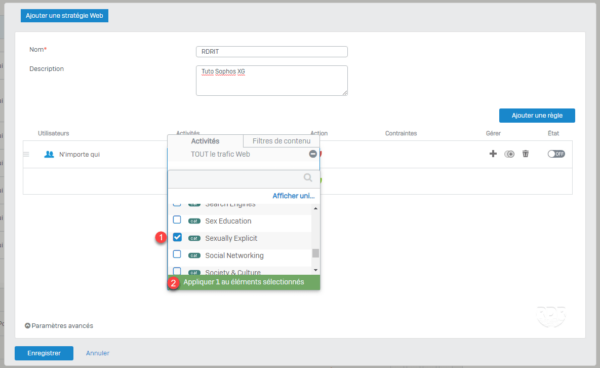Click the Description text area
The width and height of the screenshot is (600, 368).
click(x=272, y=80)
